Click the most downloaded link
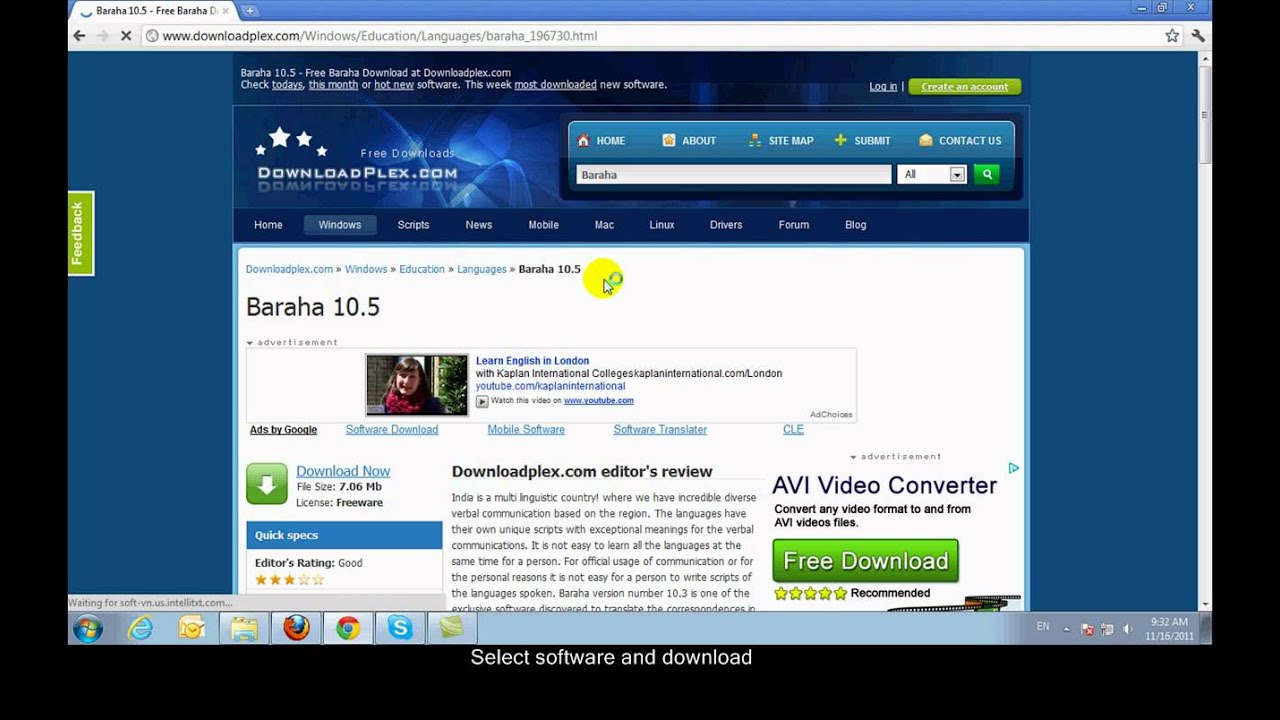 coord(555,85)
